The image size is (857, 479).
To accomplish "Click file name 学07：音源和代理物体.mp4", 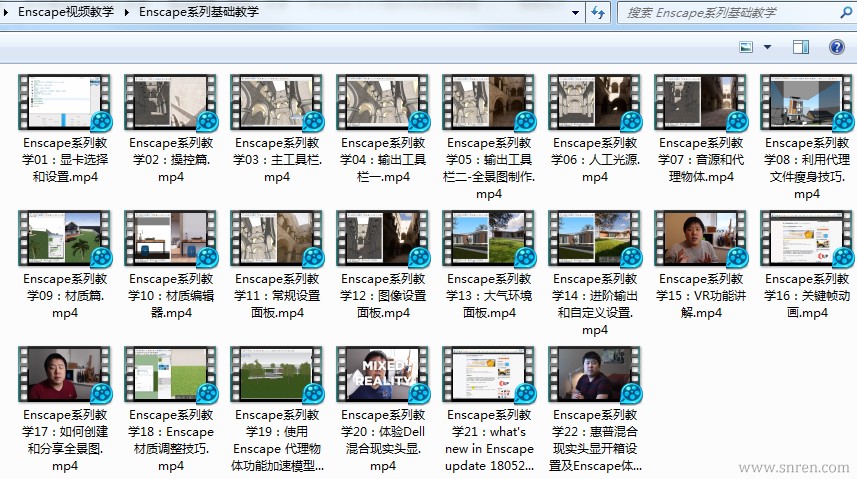I will tap(701, 160).
